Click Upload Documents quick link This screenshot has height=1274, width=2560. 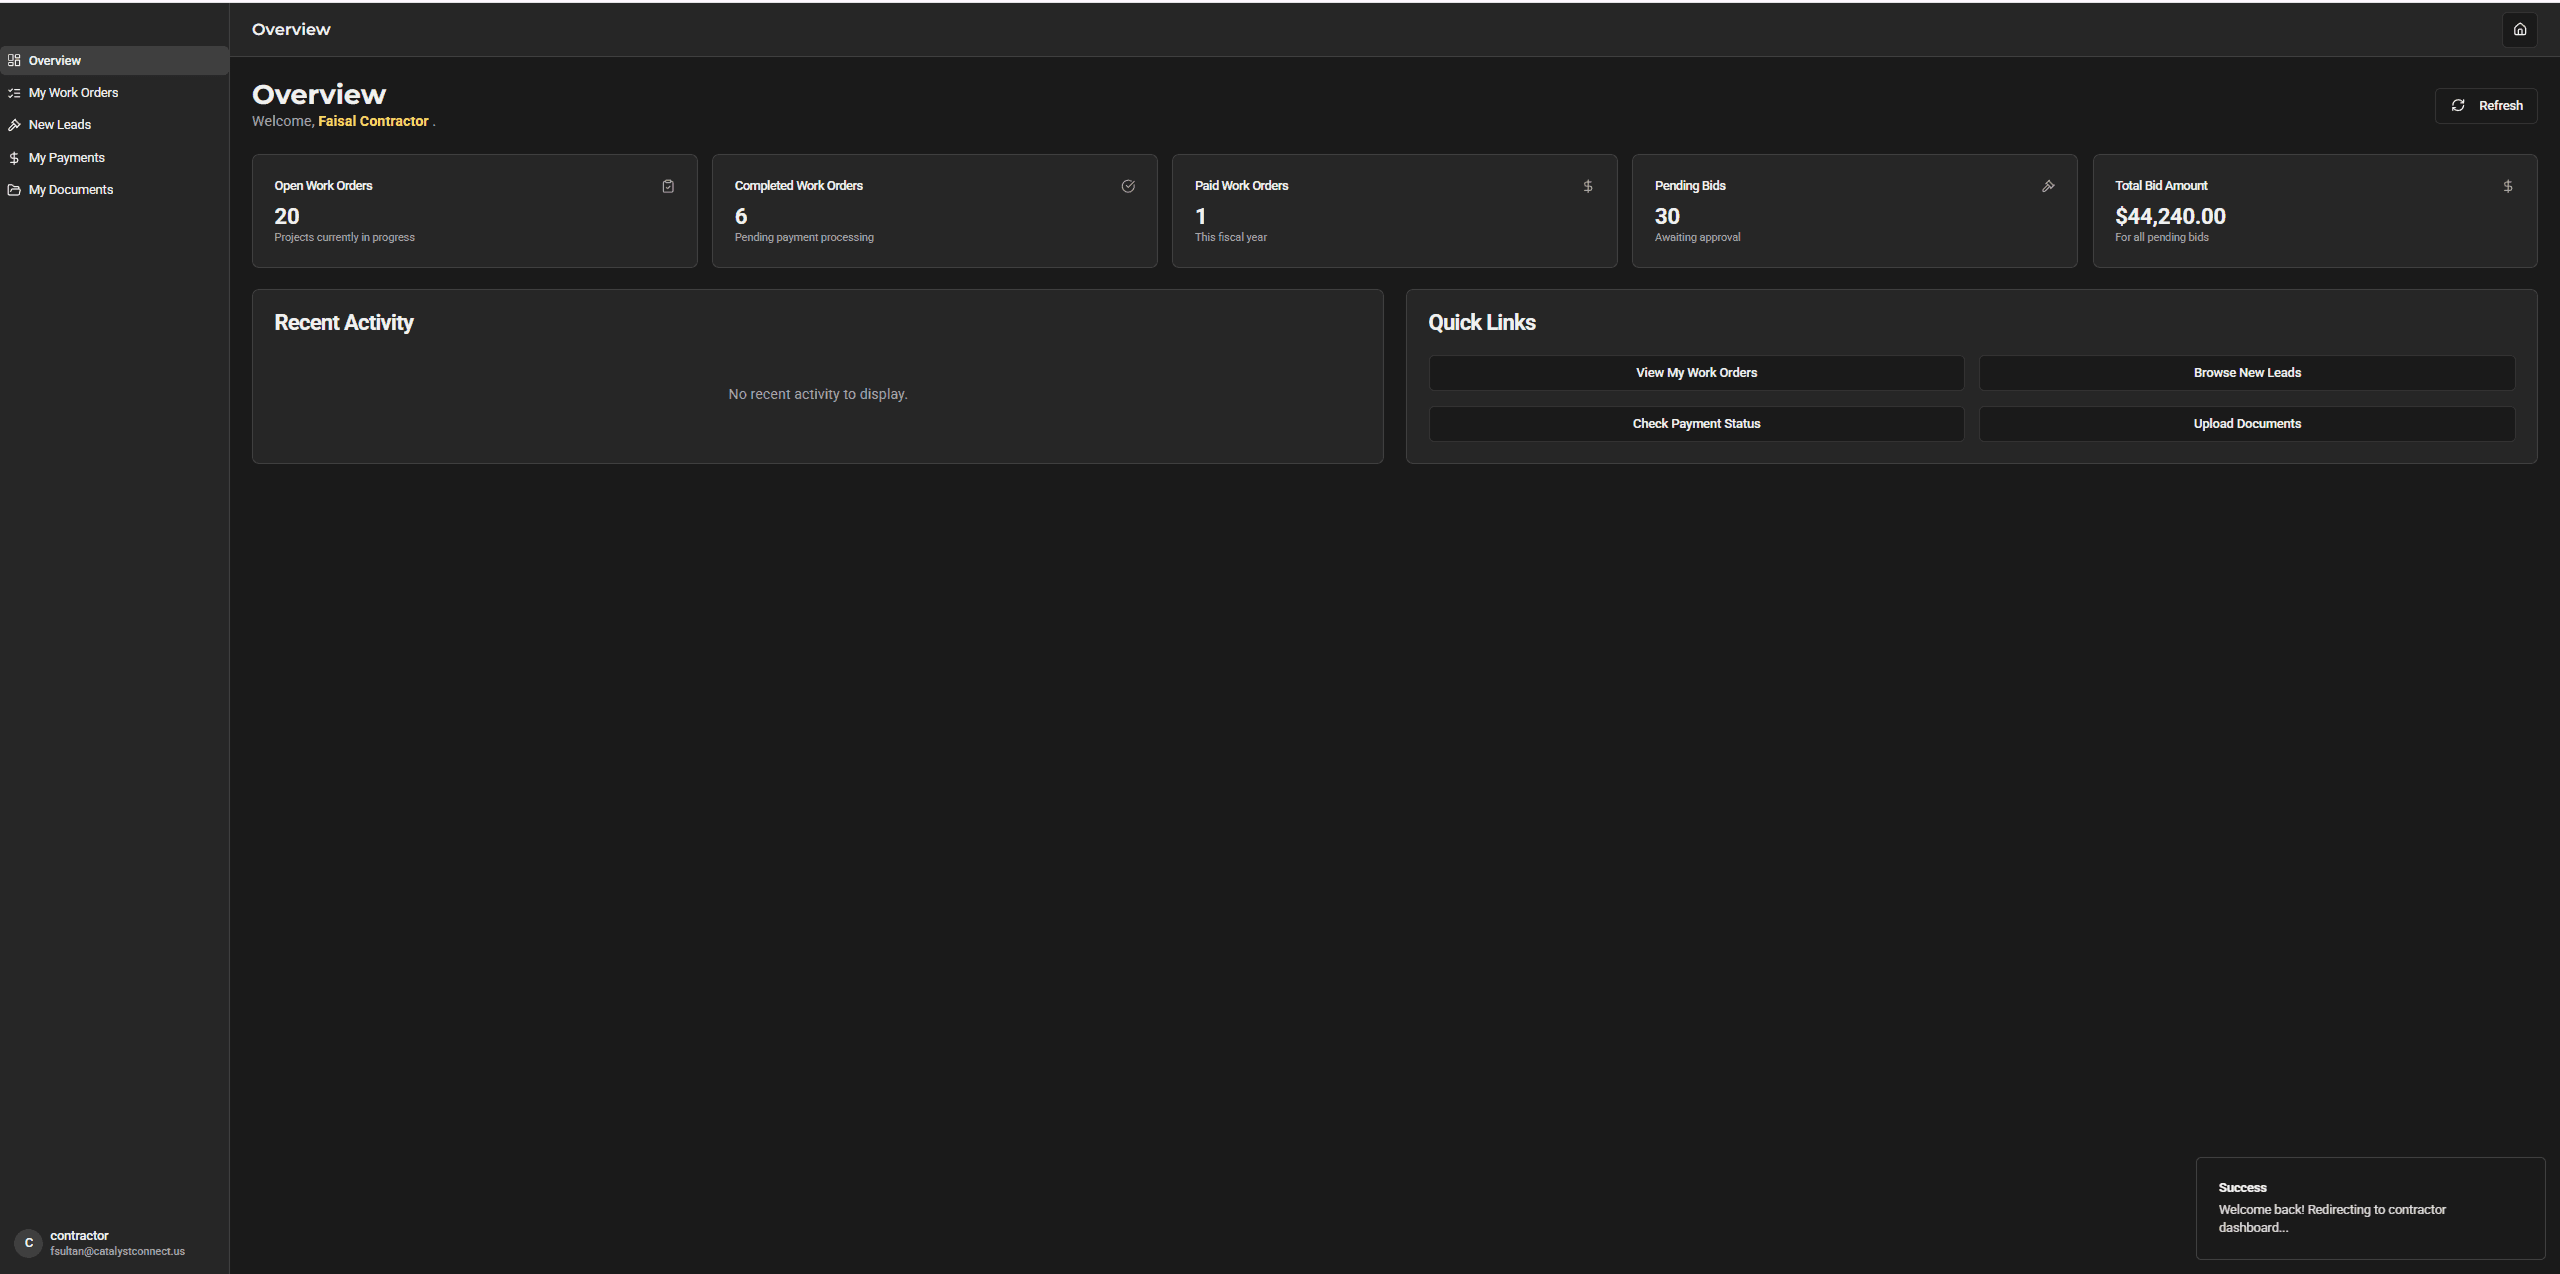pyautogui.click(x=2247, y=424)
